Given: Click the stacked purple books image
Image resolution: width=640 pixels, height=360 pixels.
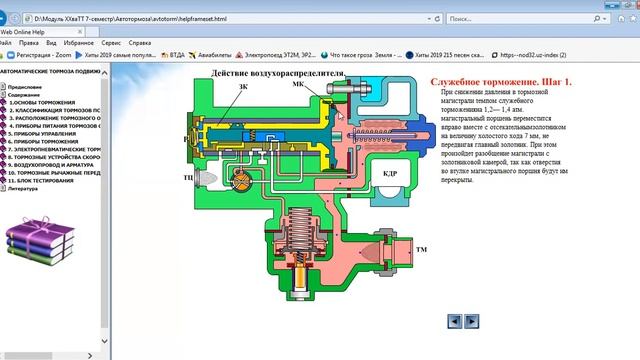Looking at the screenshot, I should 40,241.
